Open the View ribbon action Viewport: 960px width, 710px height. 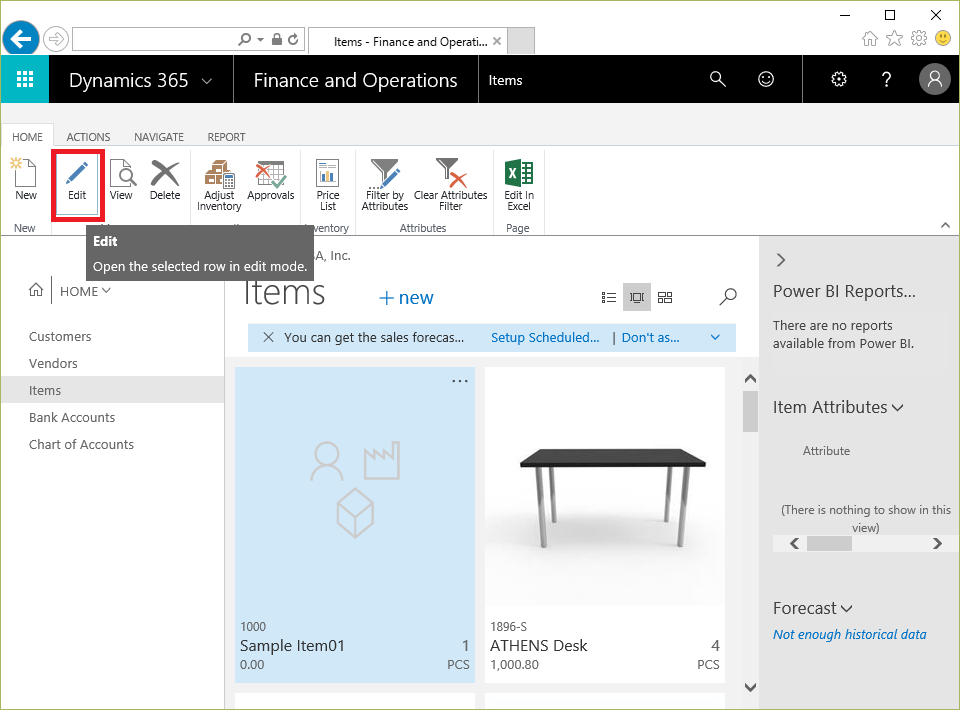(x=121, y=179)
